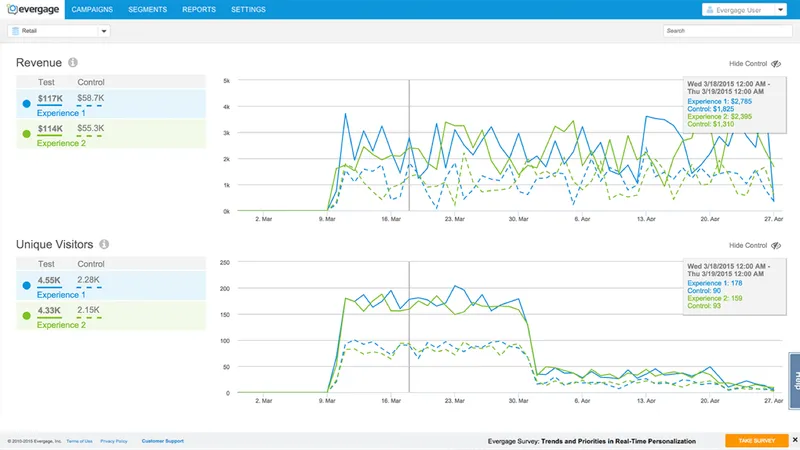Open the Settings menu
800x450 pixels.
[x=248, y=9]
